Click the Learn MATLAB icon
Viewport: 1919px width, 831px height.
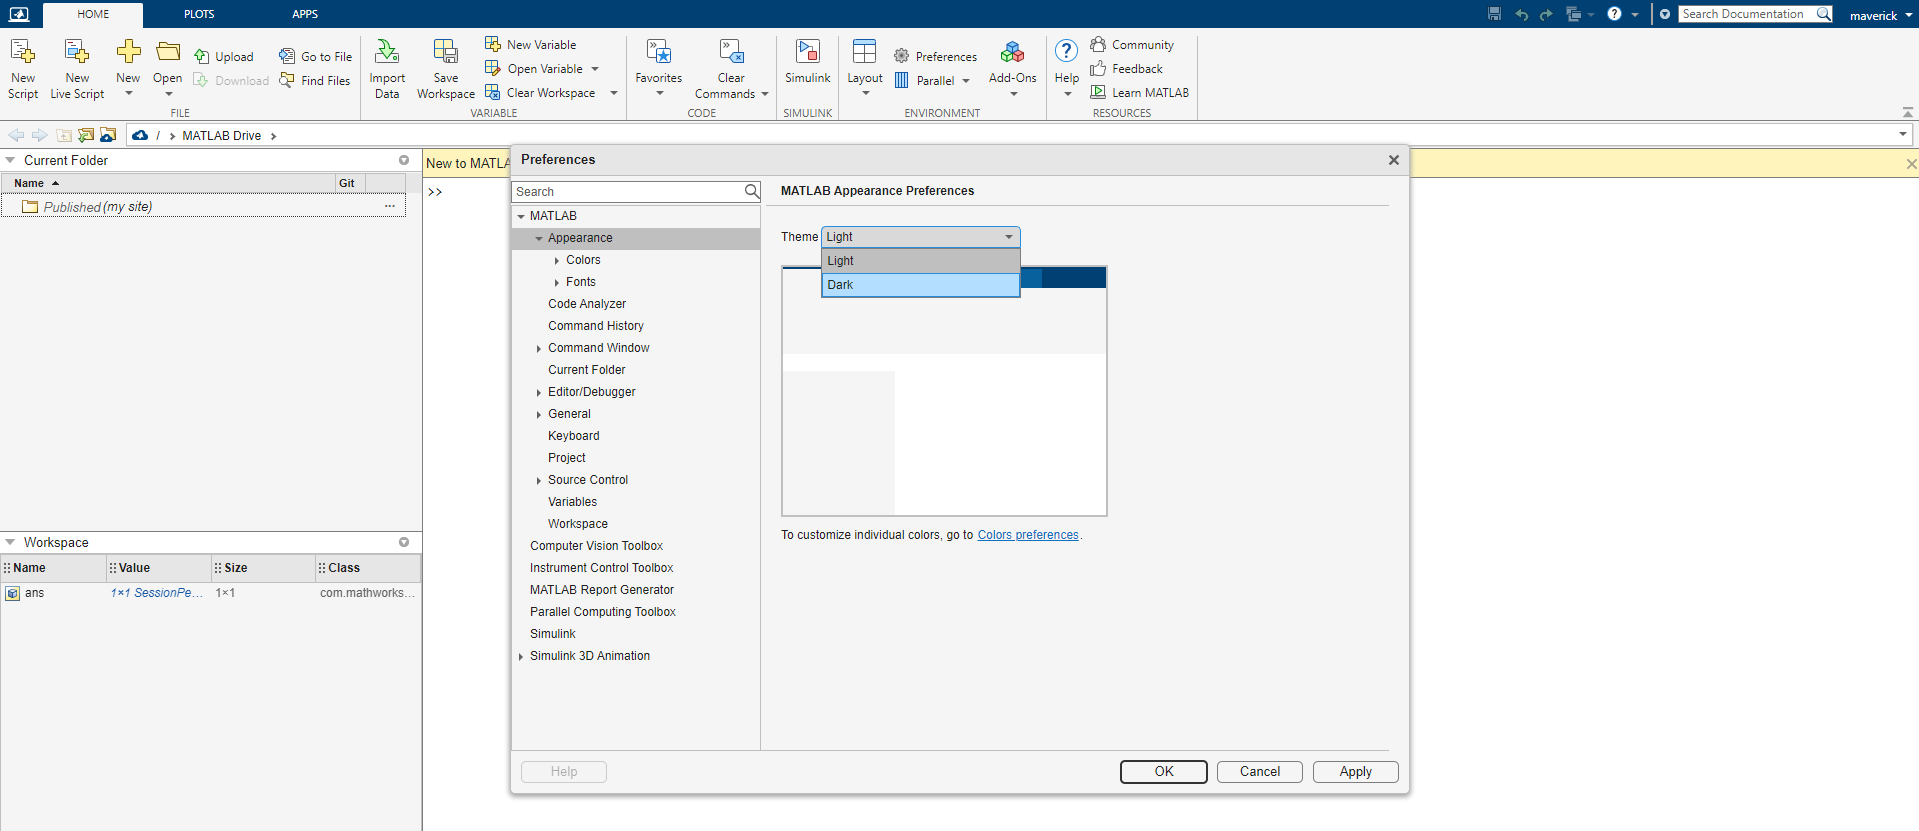tap(1098, 92)
